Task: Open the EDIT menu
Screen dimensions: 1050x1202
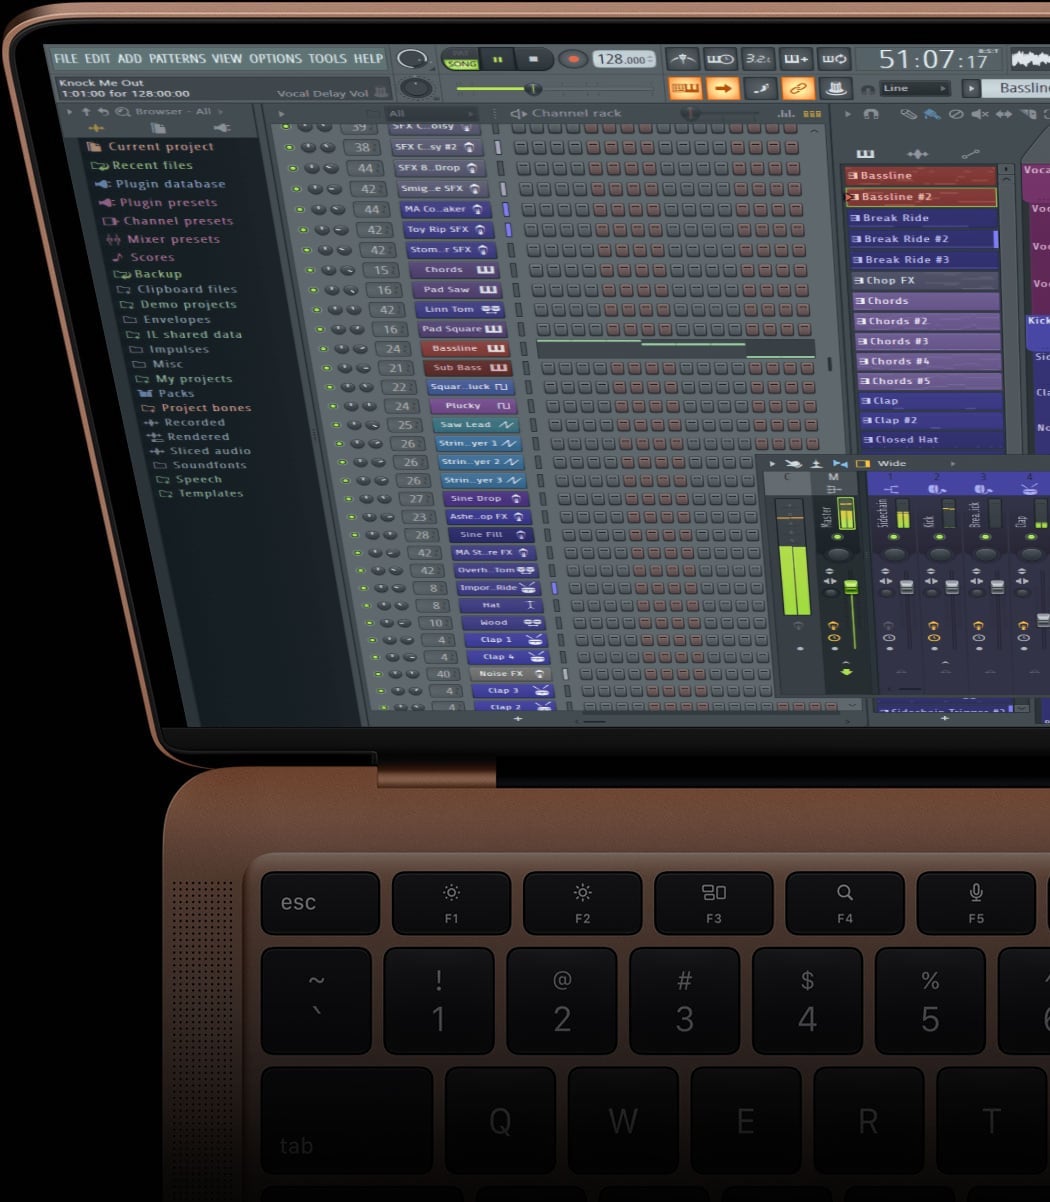Action: 97,58
